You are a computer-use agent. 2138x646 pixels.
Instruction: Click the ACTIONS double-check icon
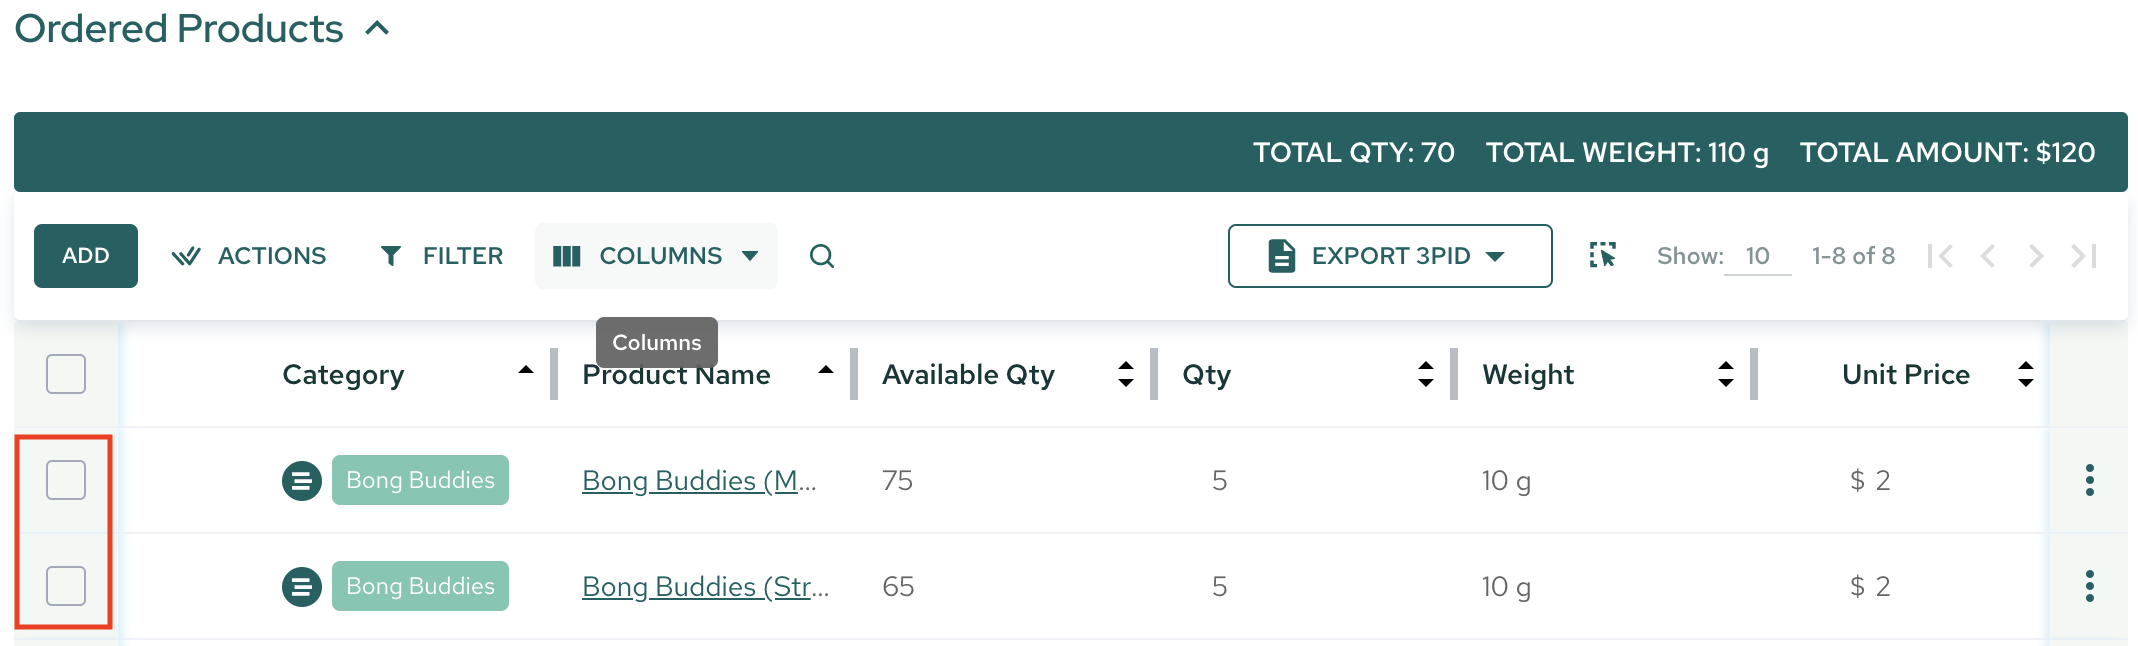[186, 257]
